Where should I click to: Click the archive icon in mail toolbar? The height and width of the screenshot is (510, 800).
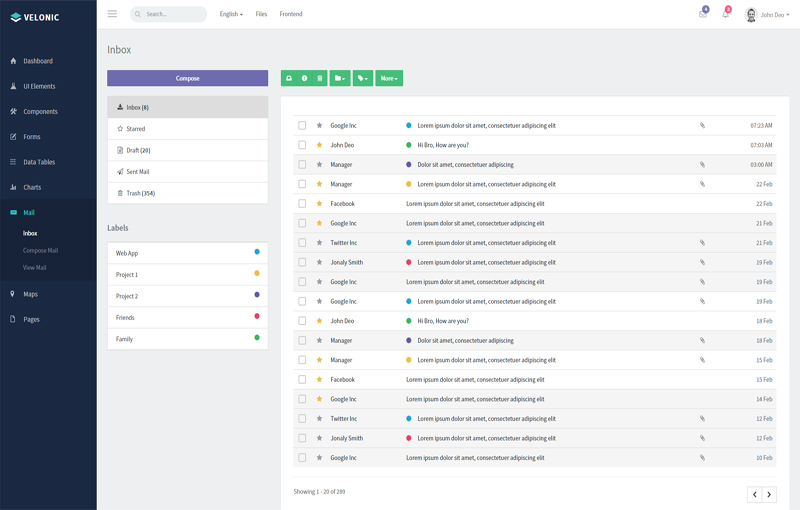click(289, 78)
